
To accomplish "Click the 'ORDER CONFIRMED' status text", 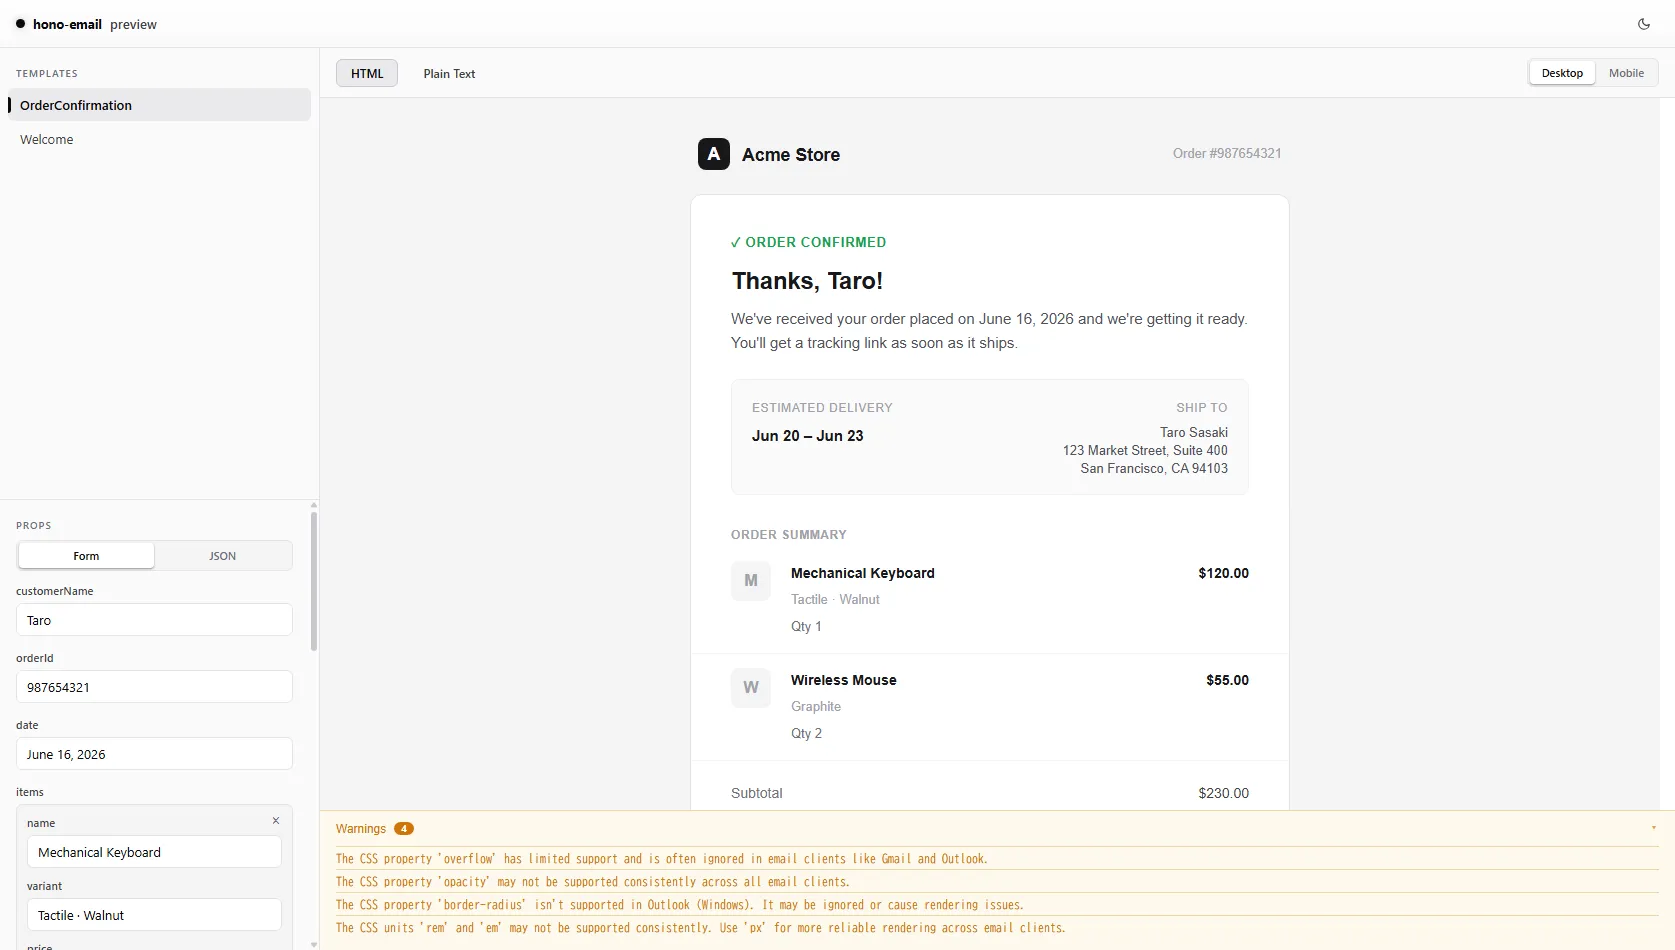I will click(808, 242).
